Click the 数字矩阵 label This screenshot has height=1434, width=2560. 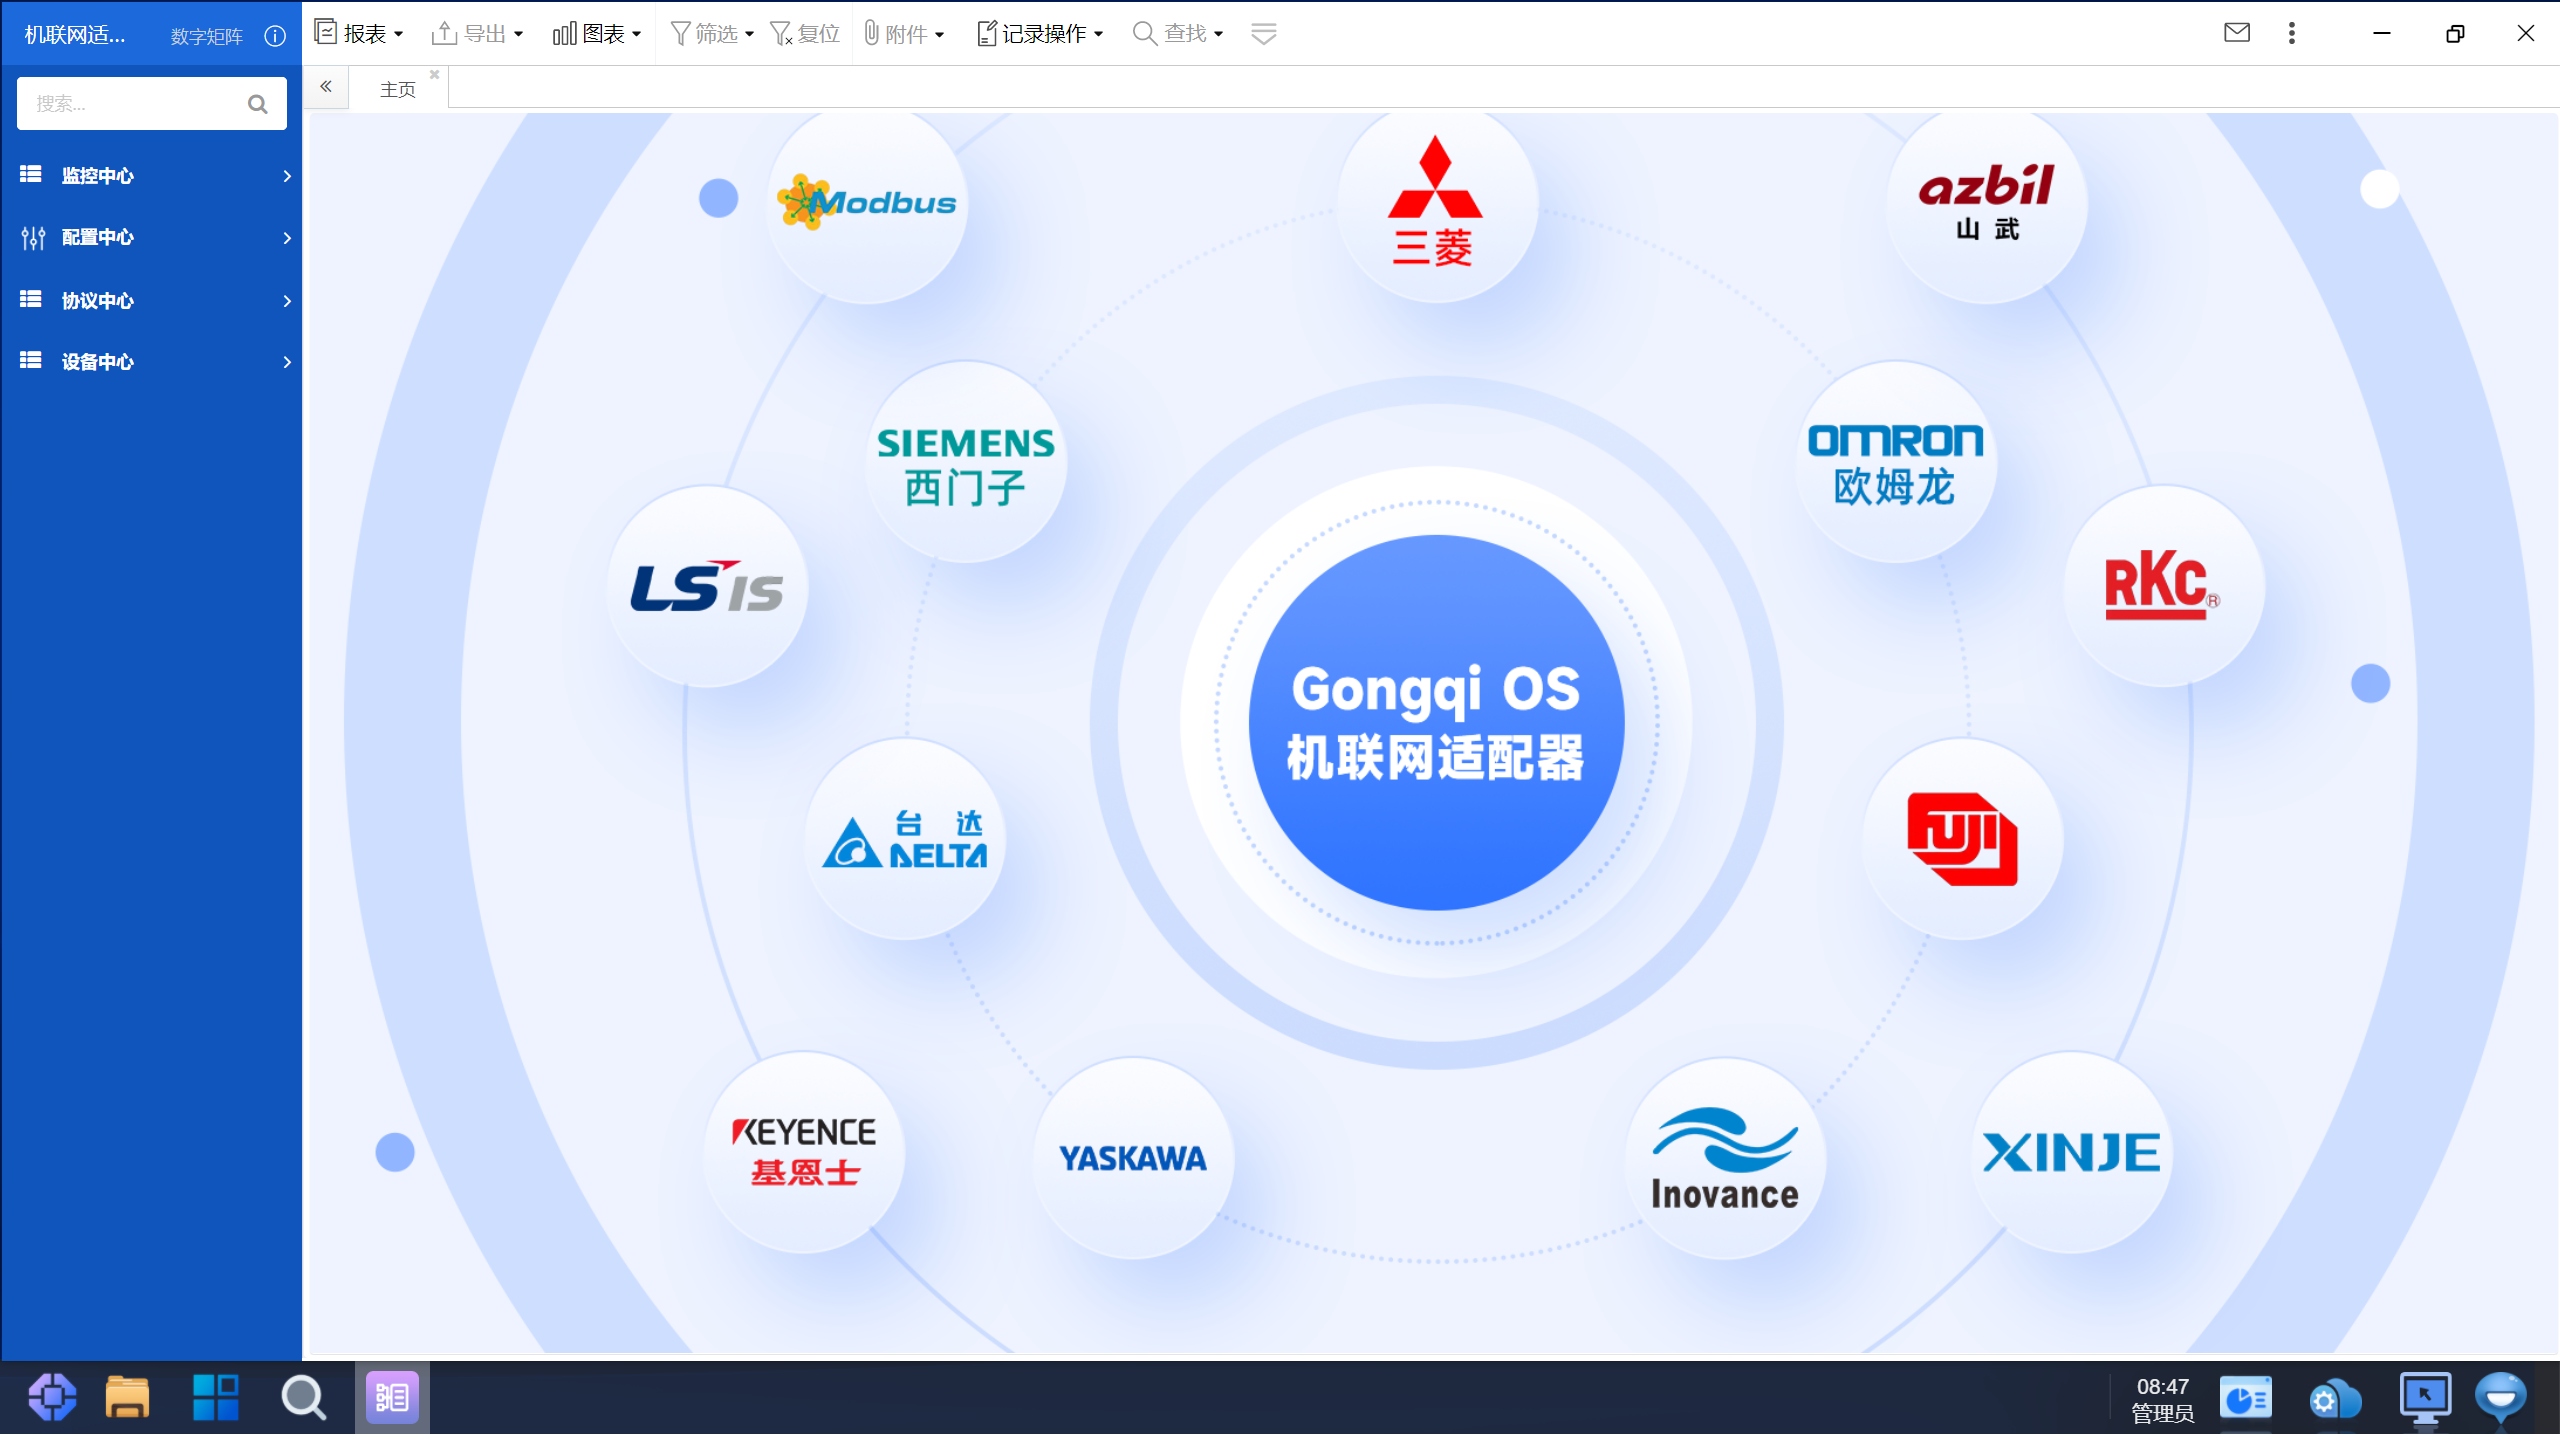pos(207,36)
